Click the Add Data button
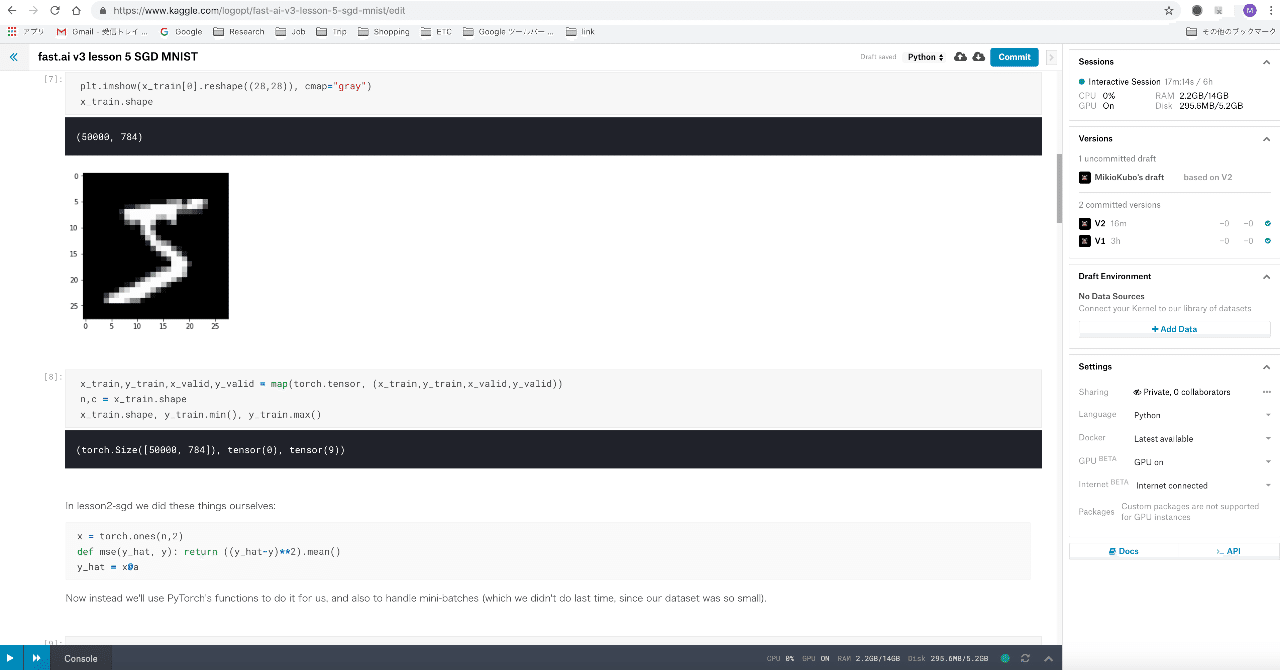Screen dimensions: 1280x670 coord(1173,328)
